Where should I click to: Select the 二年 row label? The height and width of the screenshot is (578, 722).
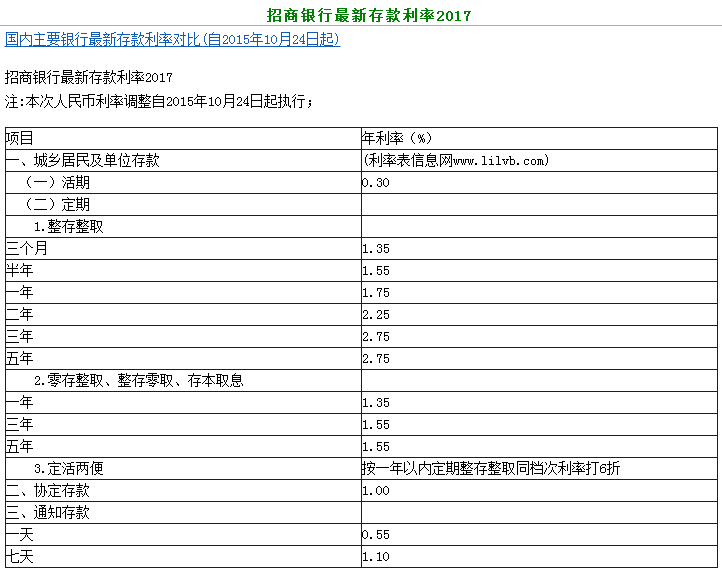point(19,315)
